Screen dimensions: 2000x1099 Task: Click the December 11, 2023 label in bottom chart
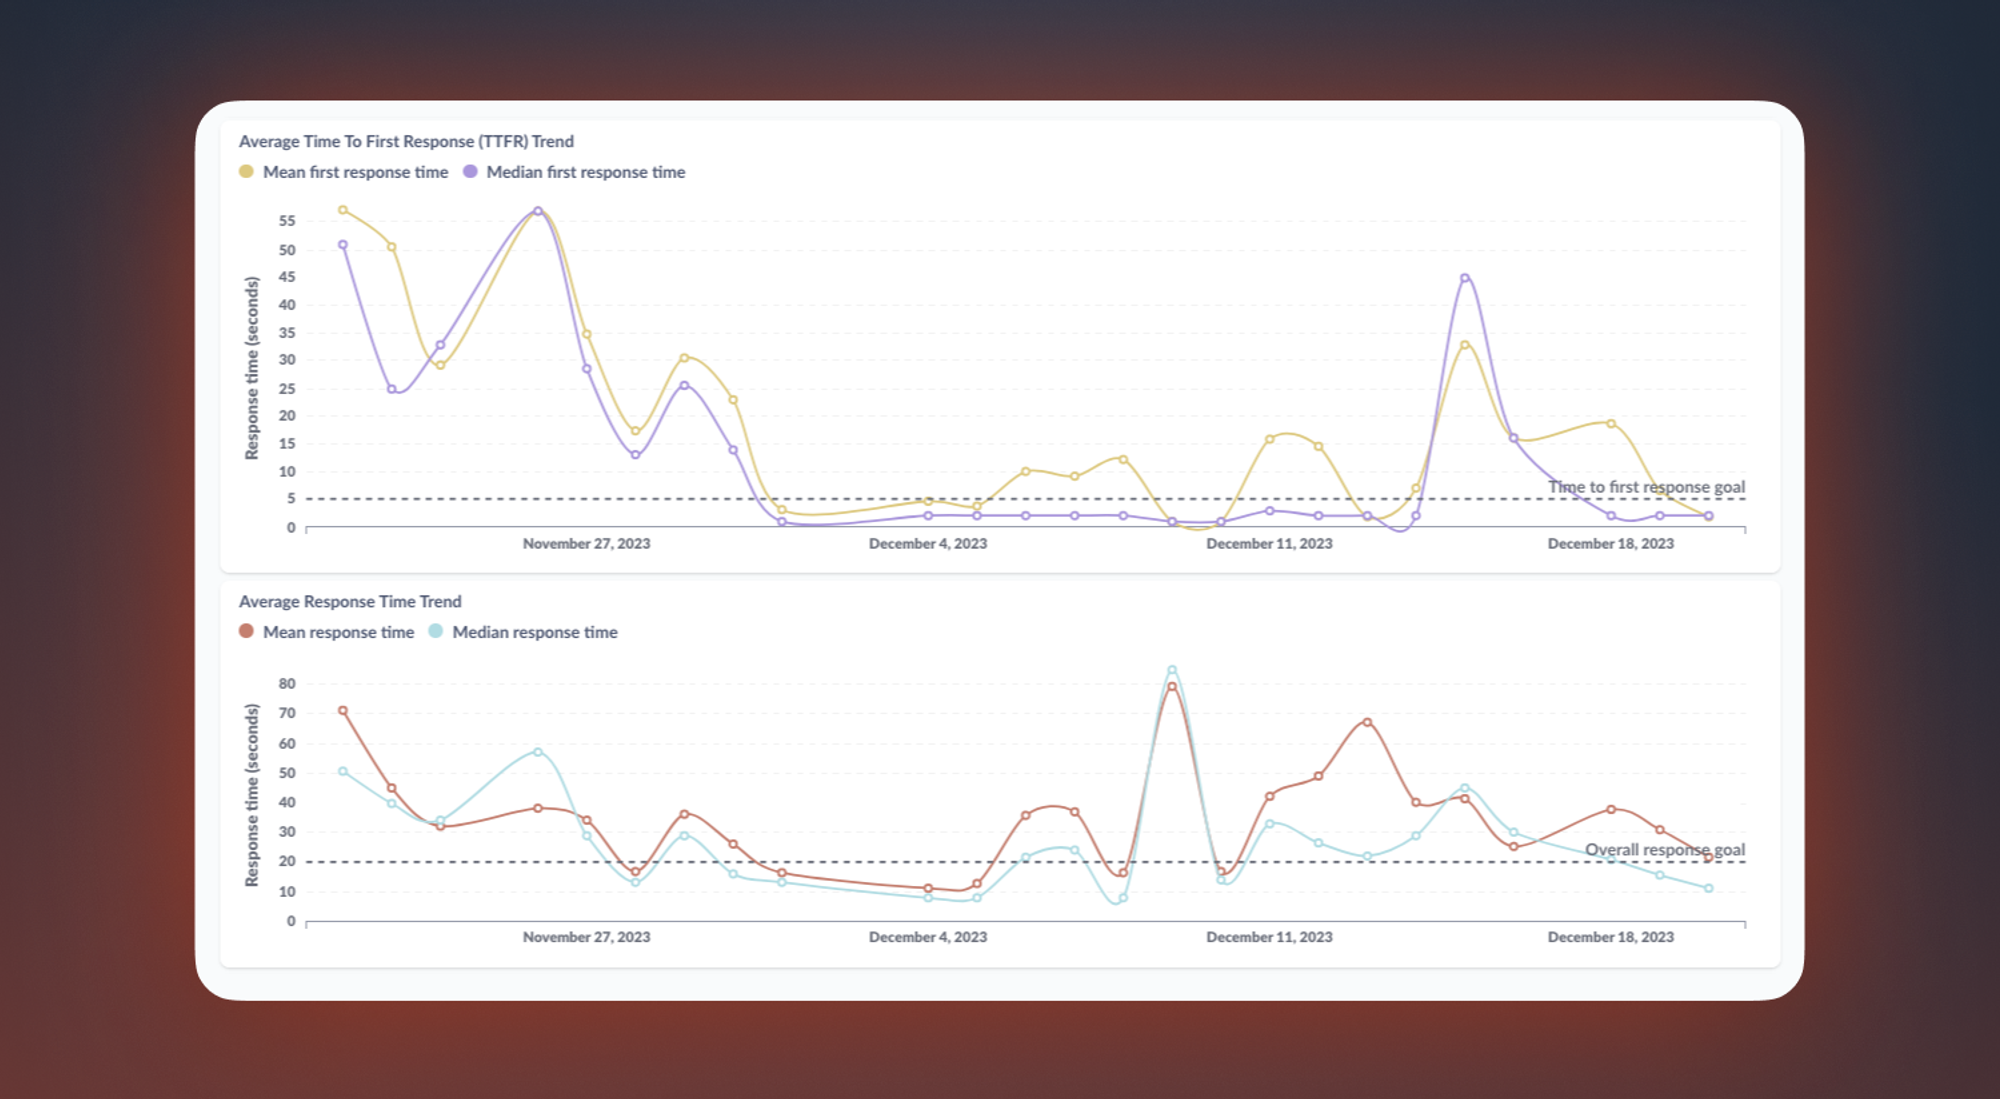point(1269,937)
